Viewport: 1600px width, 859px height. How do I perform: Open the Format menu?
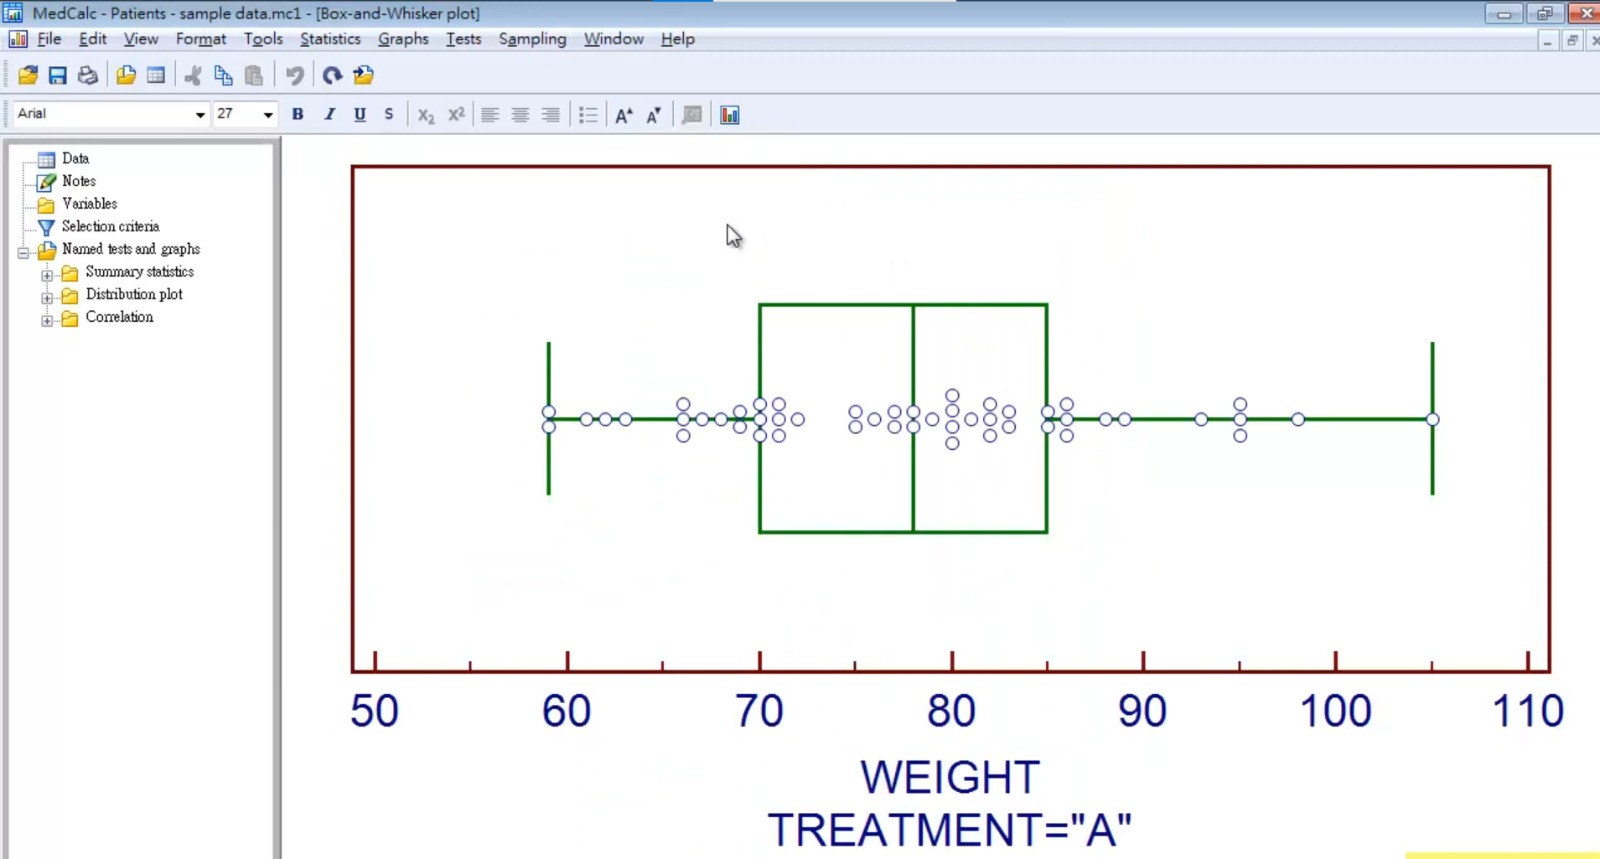201,39
